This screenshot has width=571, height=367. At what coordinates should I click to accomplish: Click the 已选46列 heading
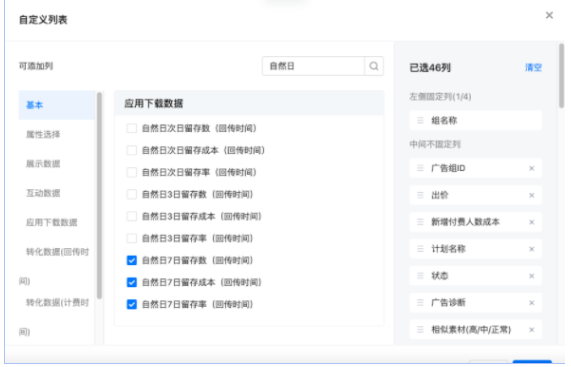tap(430, 68)
